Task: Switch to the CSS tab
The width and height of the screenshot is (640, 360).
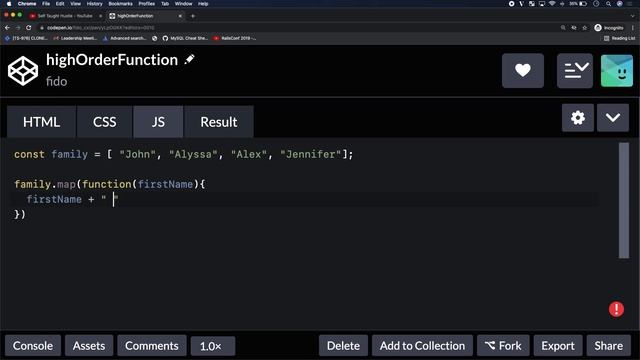Action: [104, 122]
